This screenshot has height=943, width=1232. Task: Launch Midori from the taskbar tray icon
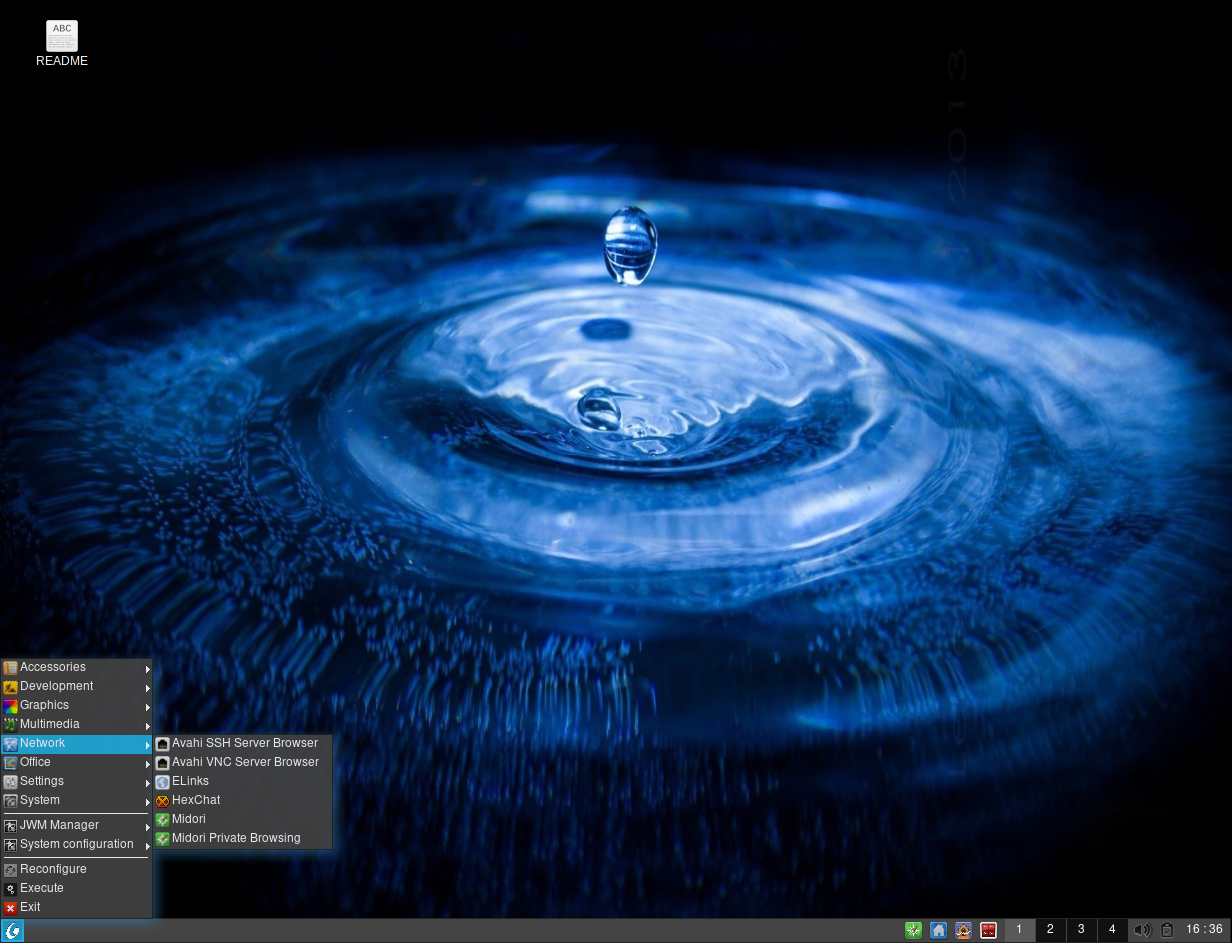(913, 930)
